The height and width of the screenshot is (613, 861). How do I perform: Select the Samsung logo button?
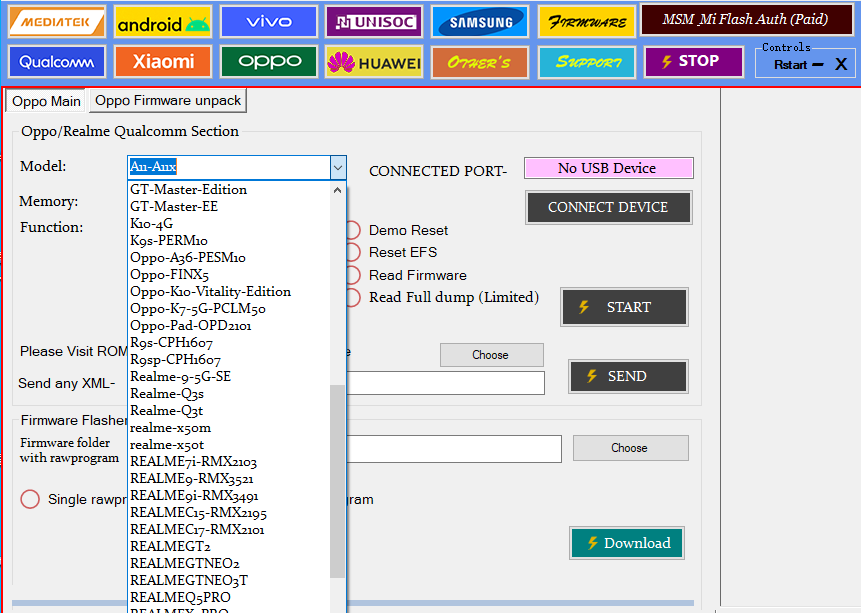click(480, 22)
